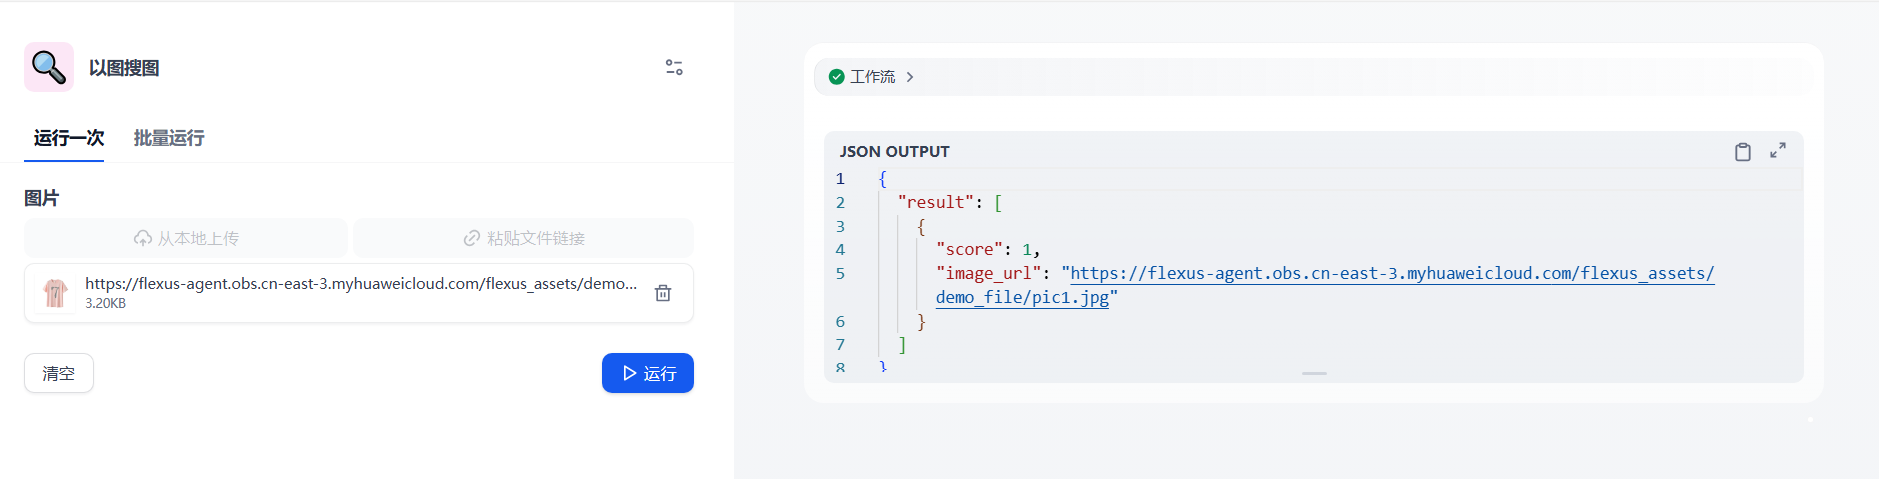Open the settings sliders icon beside 以图搜图

[674, 67]
